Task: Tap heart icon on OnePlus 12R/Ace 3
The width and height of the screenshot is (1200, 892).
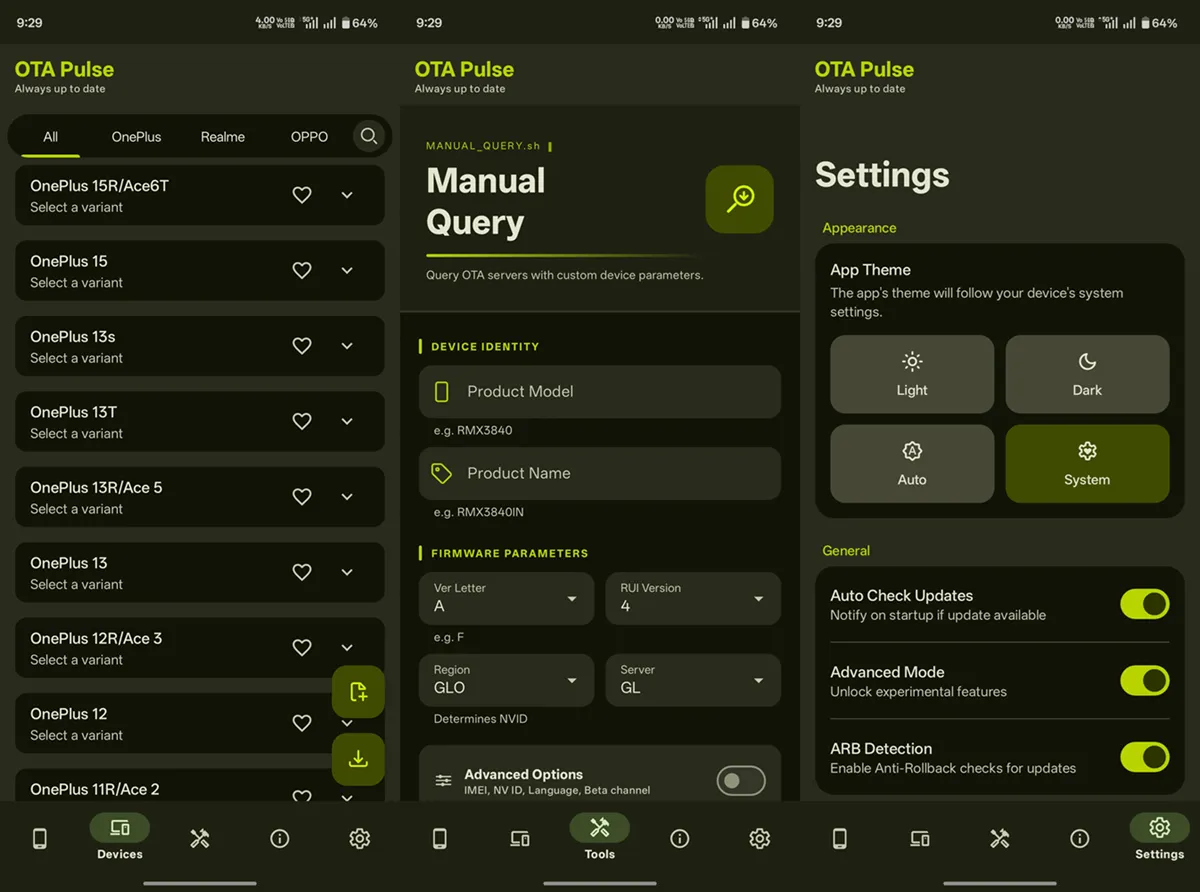Action: [x=302, y=648]
